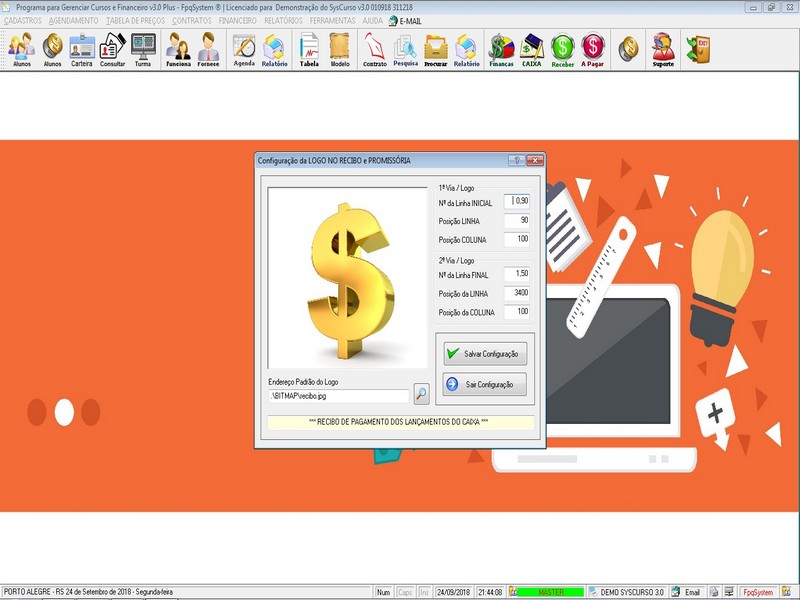Click the Salvar Configuração button
The image size is (800, 600).
[485, 354]
